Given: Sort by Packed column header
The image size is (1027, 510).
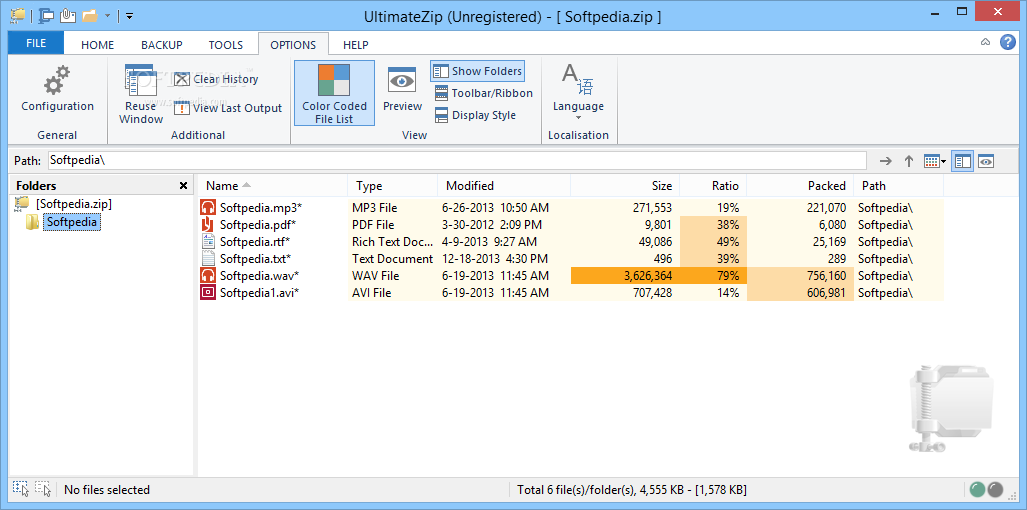Looking at the screenshot, I should (x=800, y=186).
